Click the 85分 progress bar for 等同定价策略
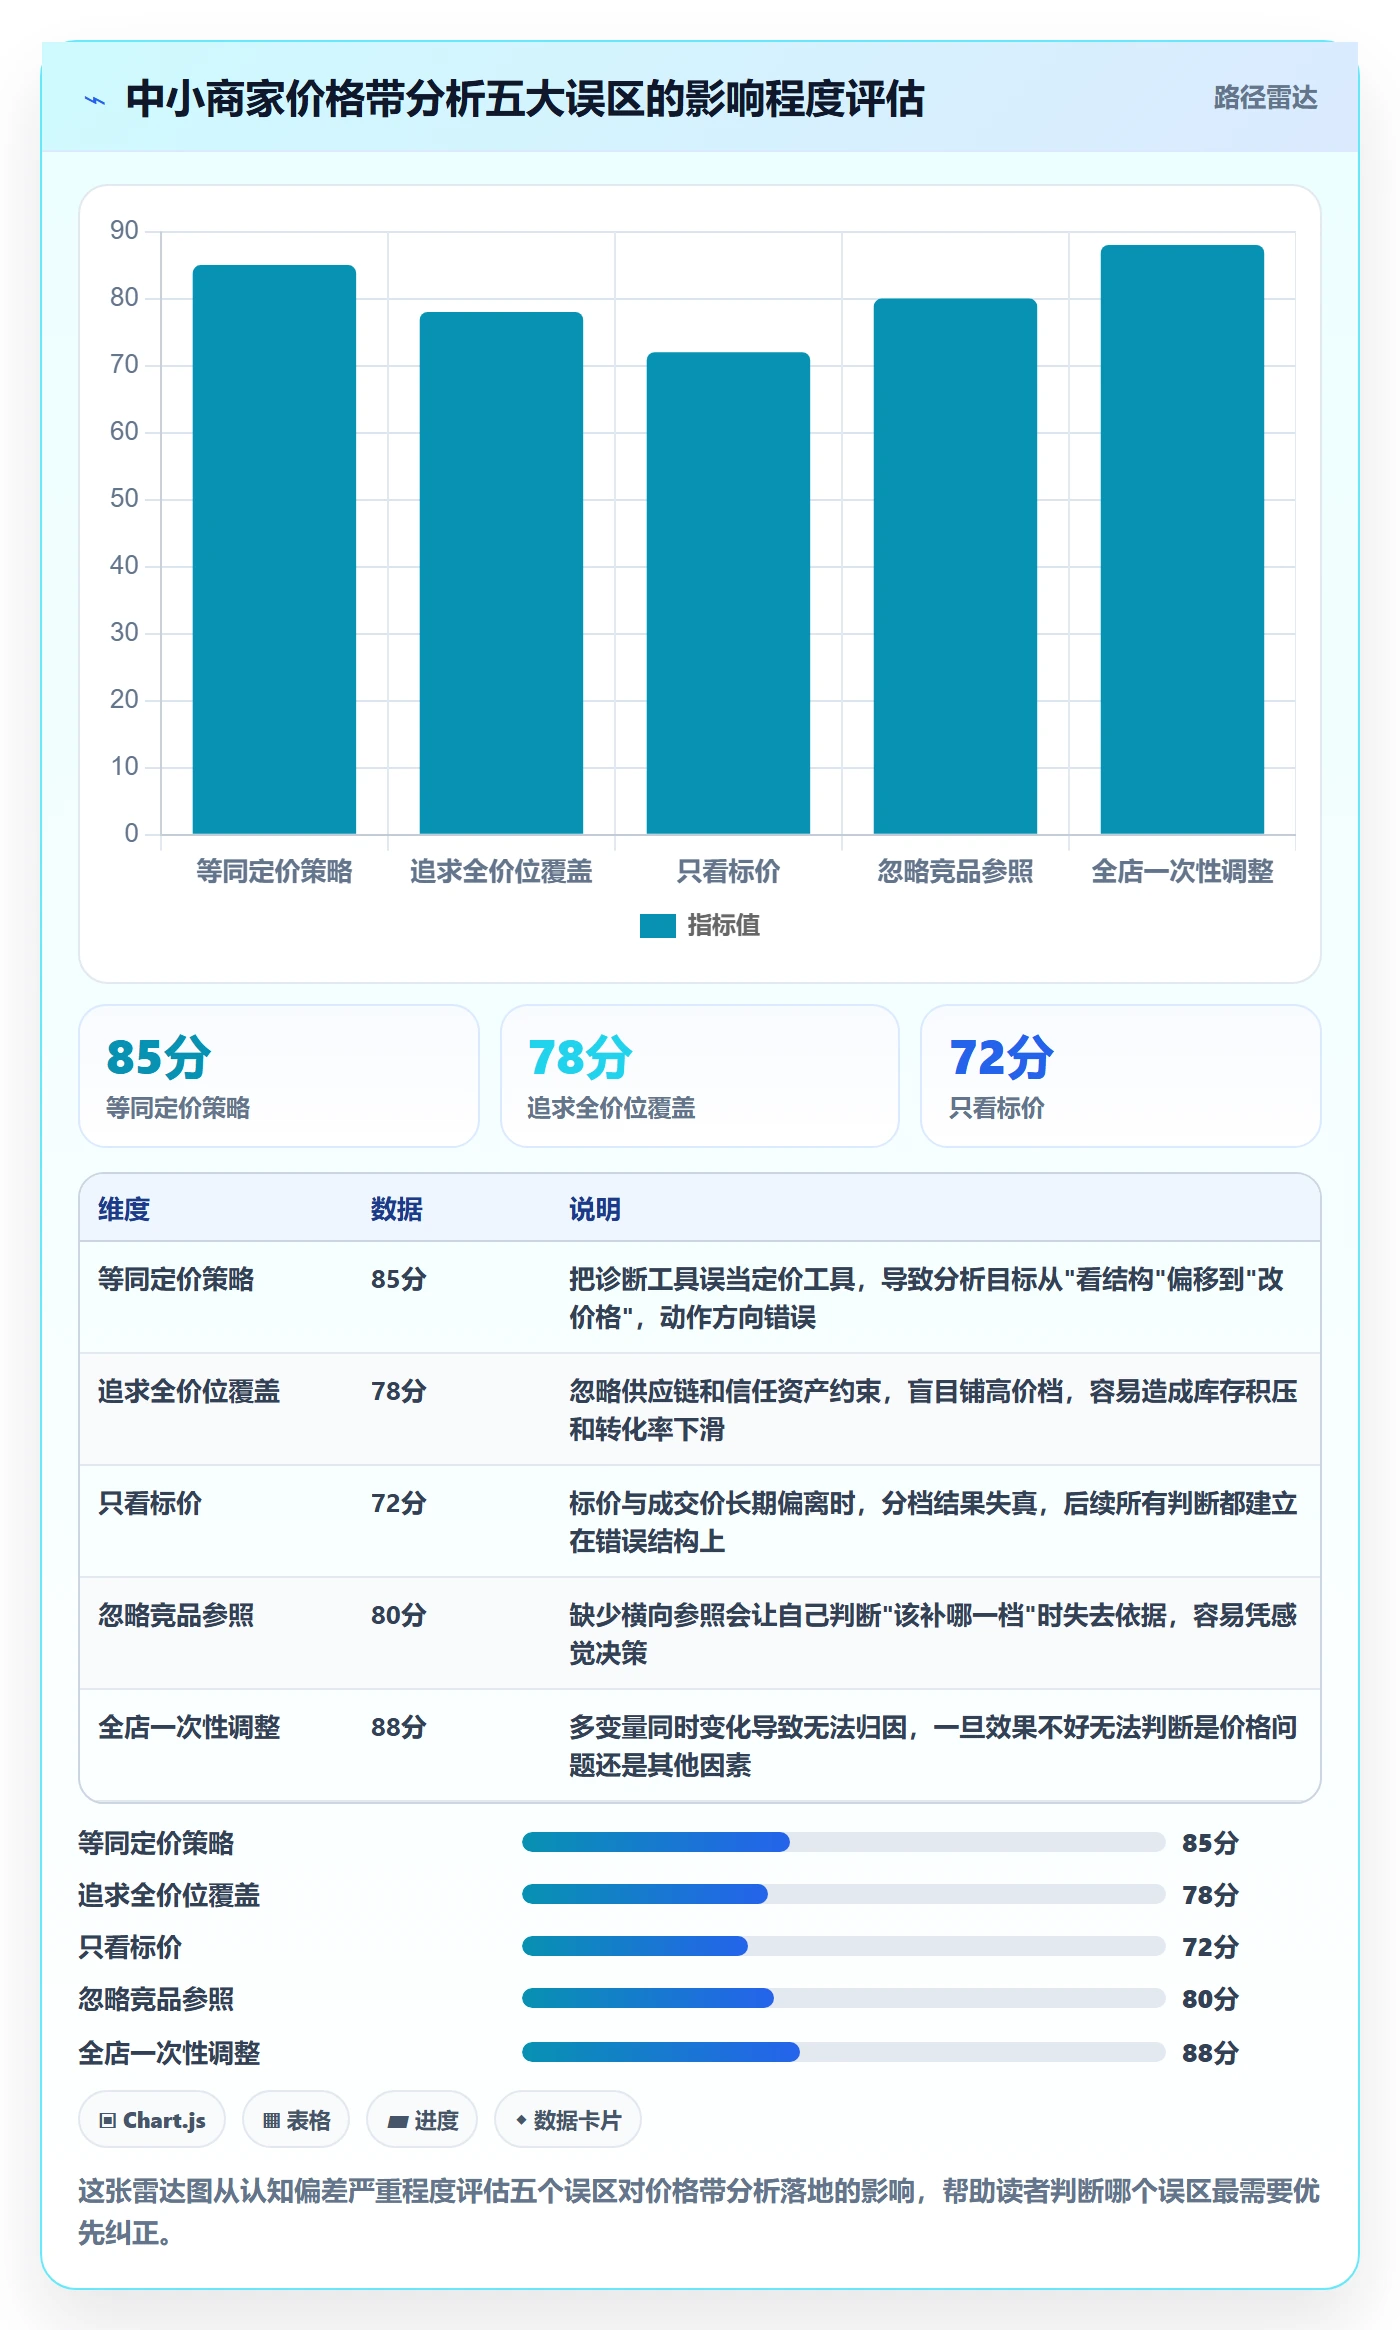This screenshot has height=2330, width=1400. point(843,1842)
